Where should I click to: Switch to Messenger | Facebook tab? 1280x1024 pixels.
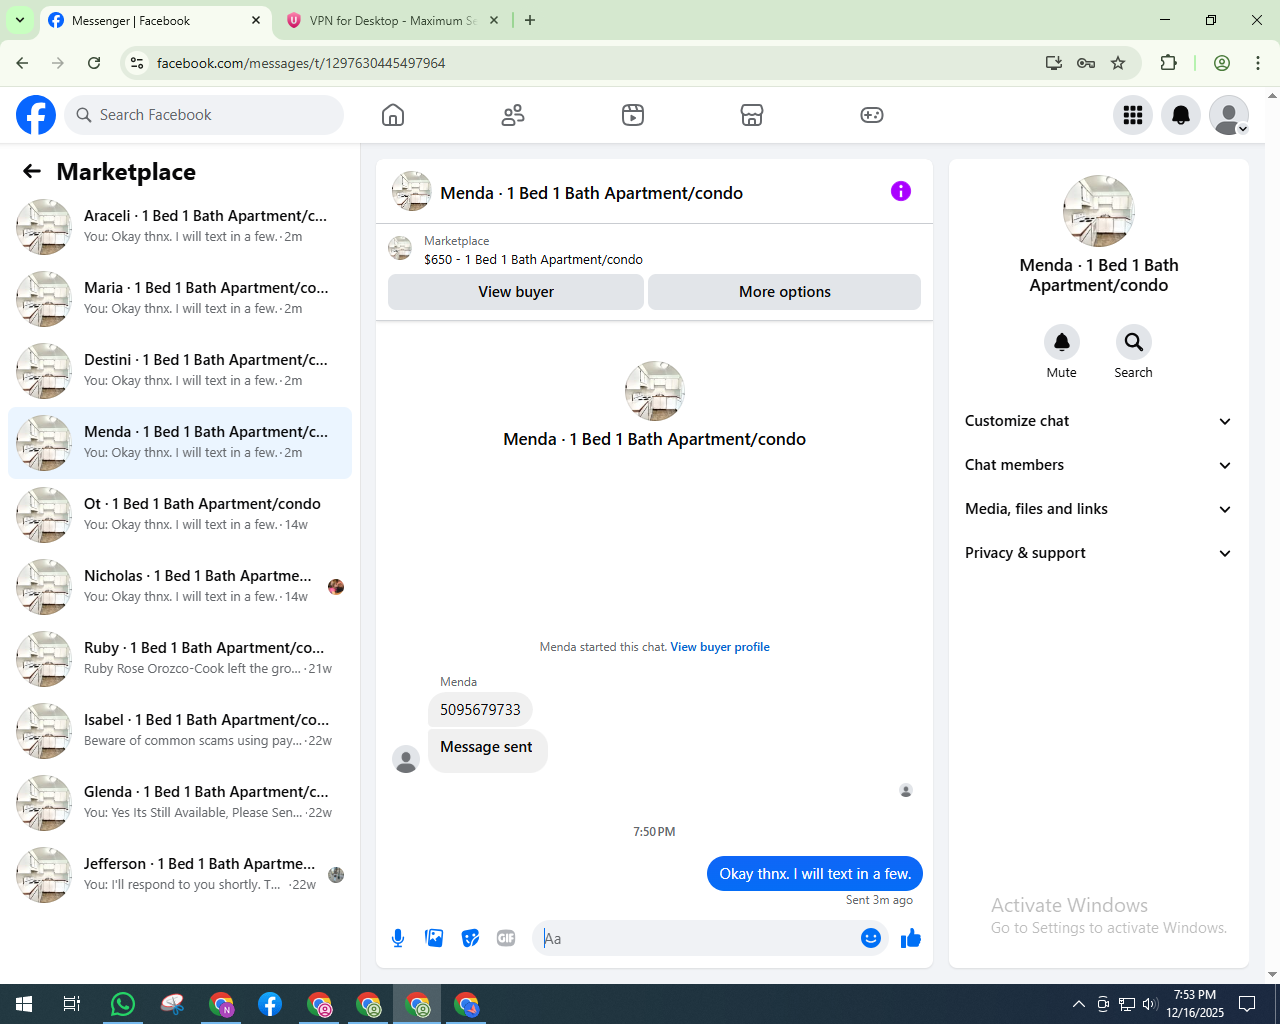155,20
